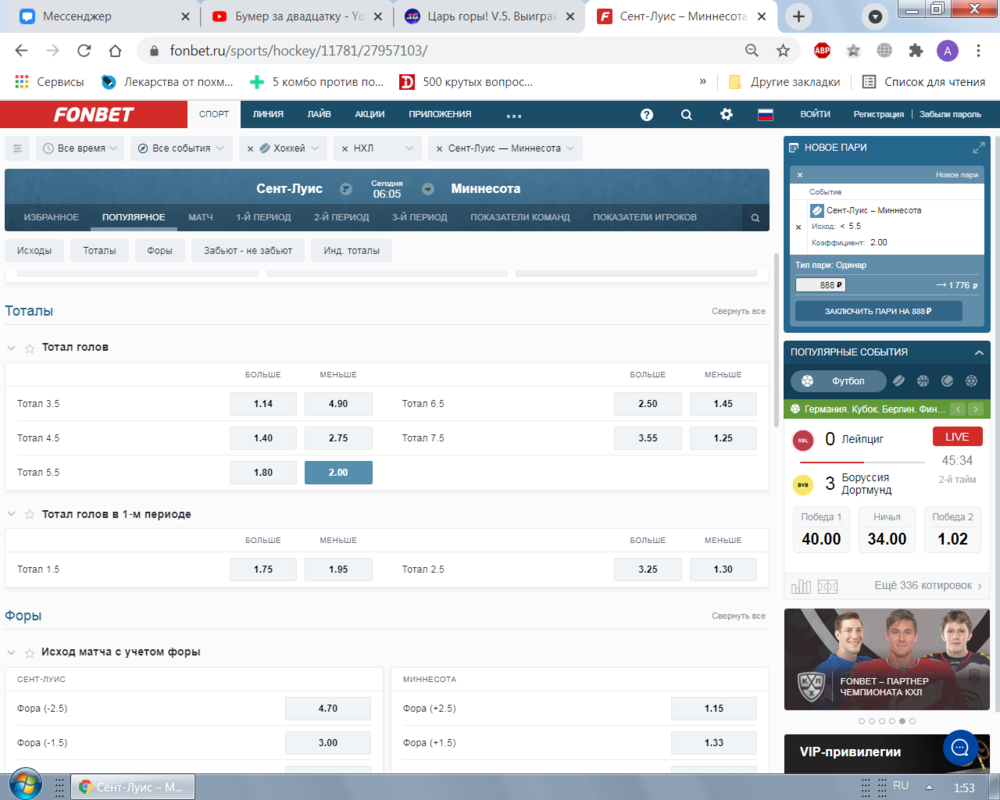Viewport: 1000px width, 800px height.
Task: Switch to the 1-Й ПЕРИОД tab
Action: (x=263, y=217)
